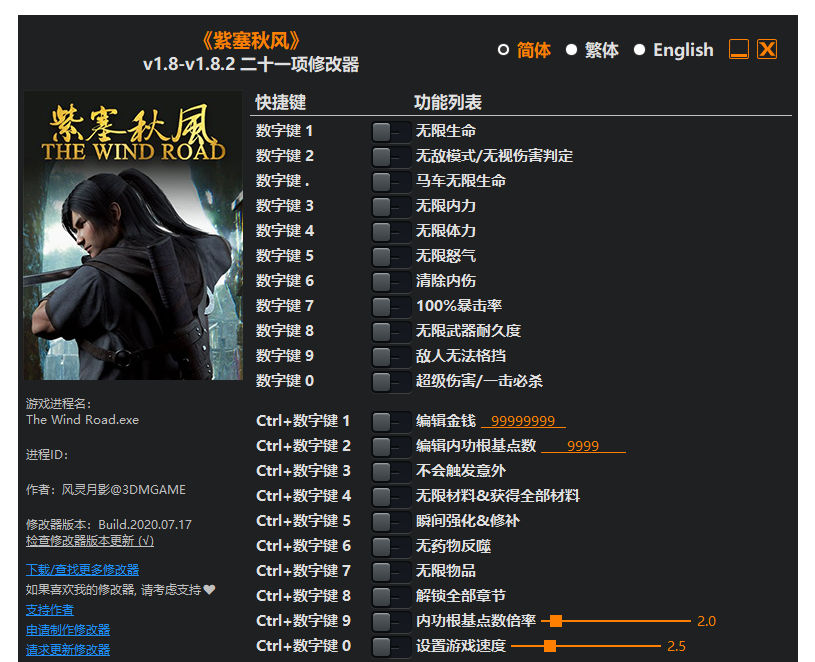Viewport: 815px width, 662px height.
Task: Click the multiplier value 2.0
Action: [x=706, y=621]
